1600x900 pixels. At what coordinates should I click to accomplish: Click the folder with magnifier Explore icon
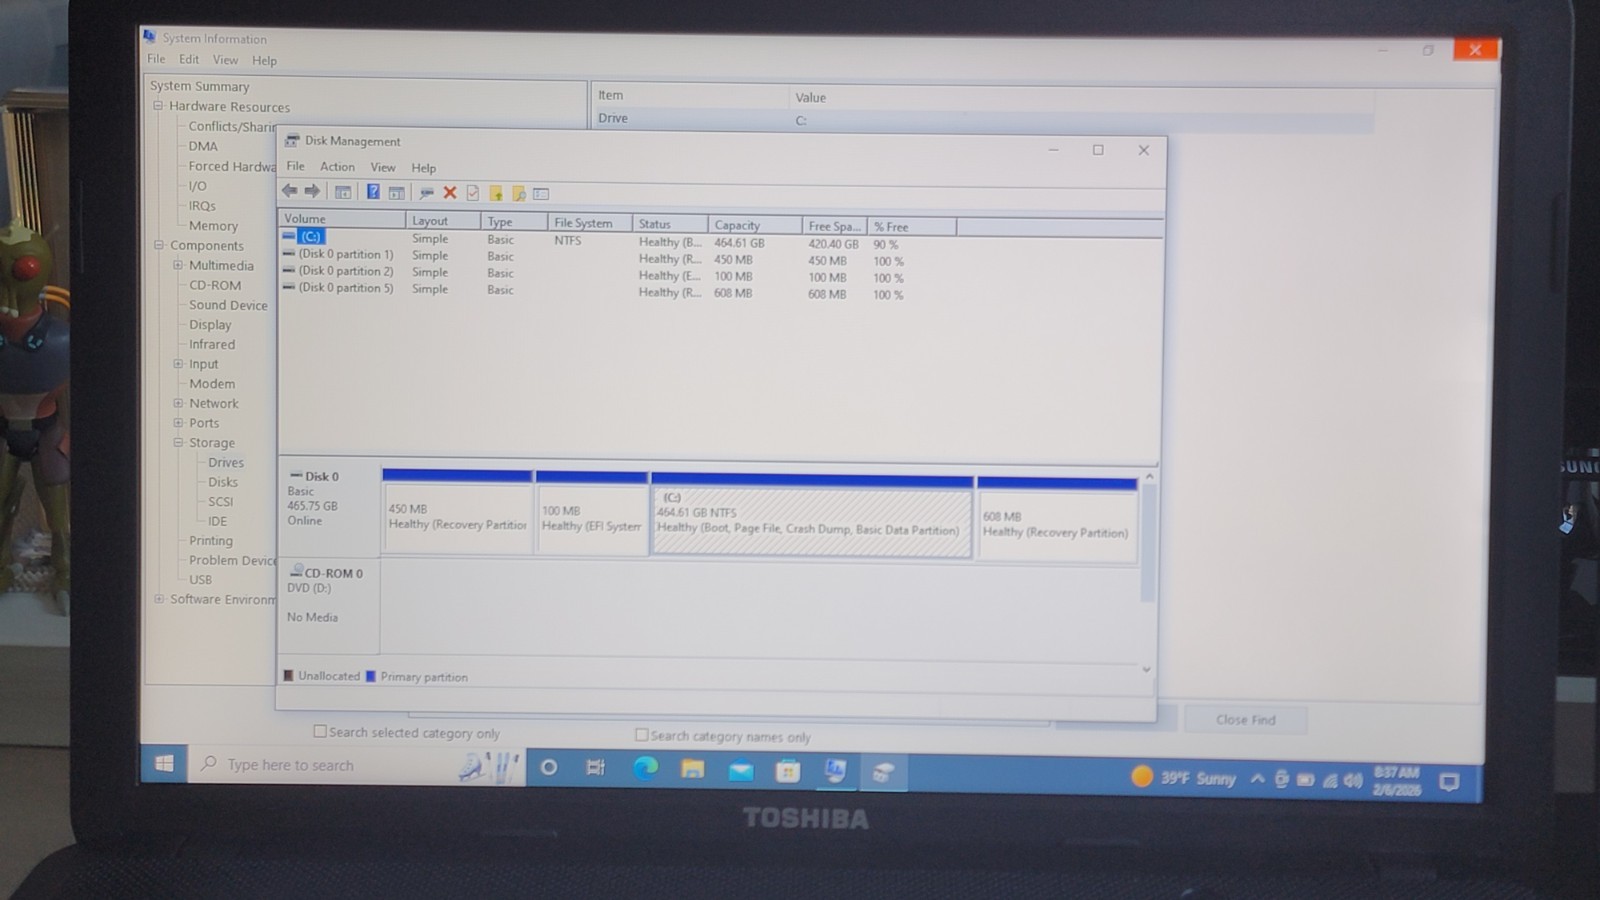[x=518, y=194]
